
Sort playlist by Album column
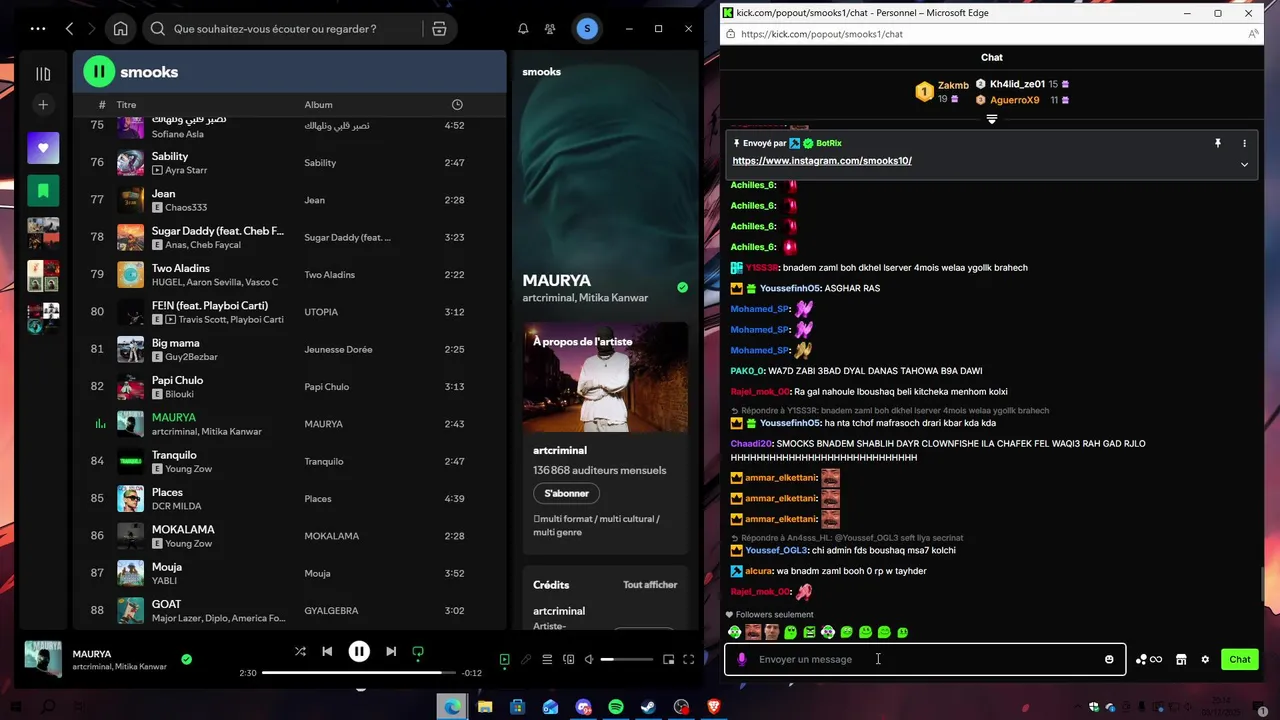tap(318, 105)
